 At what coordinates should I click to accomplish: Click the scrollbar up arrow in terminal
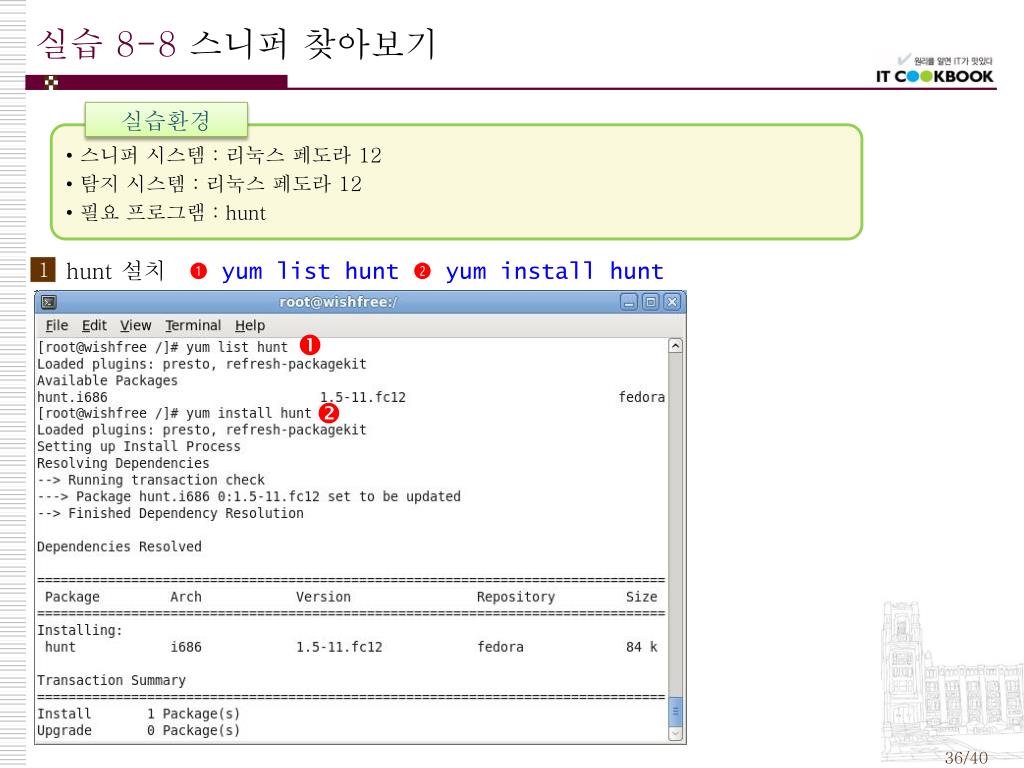pyautogui.click(x=676, y=346)
